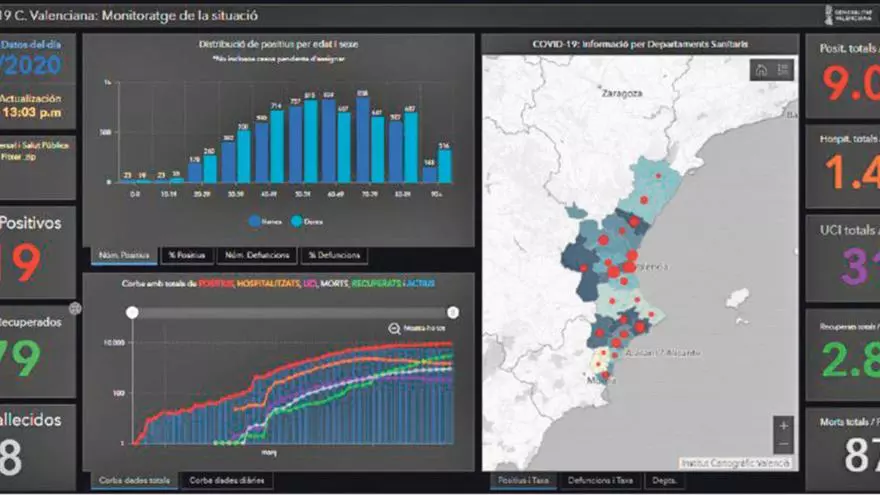
Task: Click the right handle of the time range slider
Action: (x=453, y=312)
